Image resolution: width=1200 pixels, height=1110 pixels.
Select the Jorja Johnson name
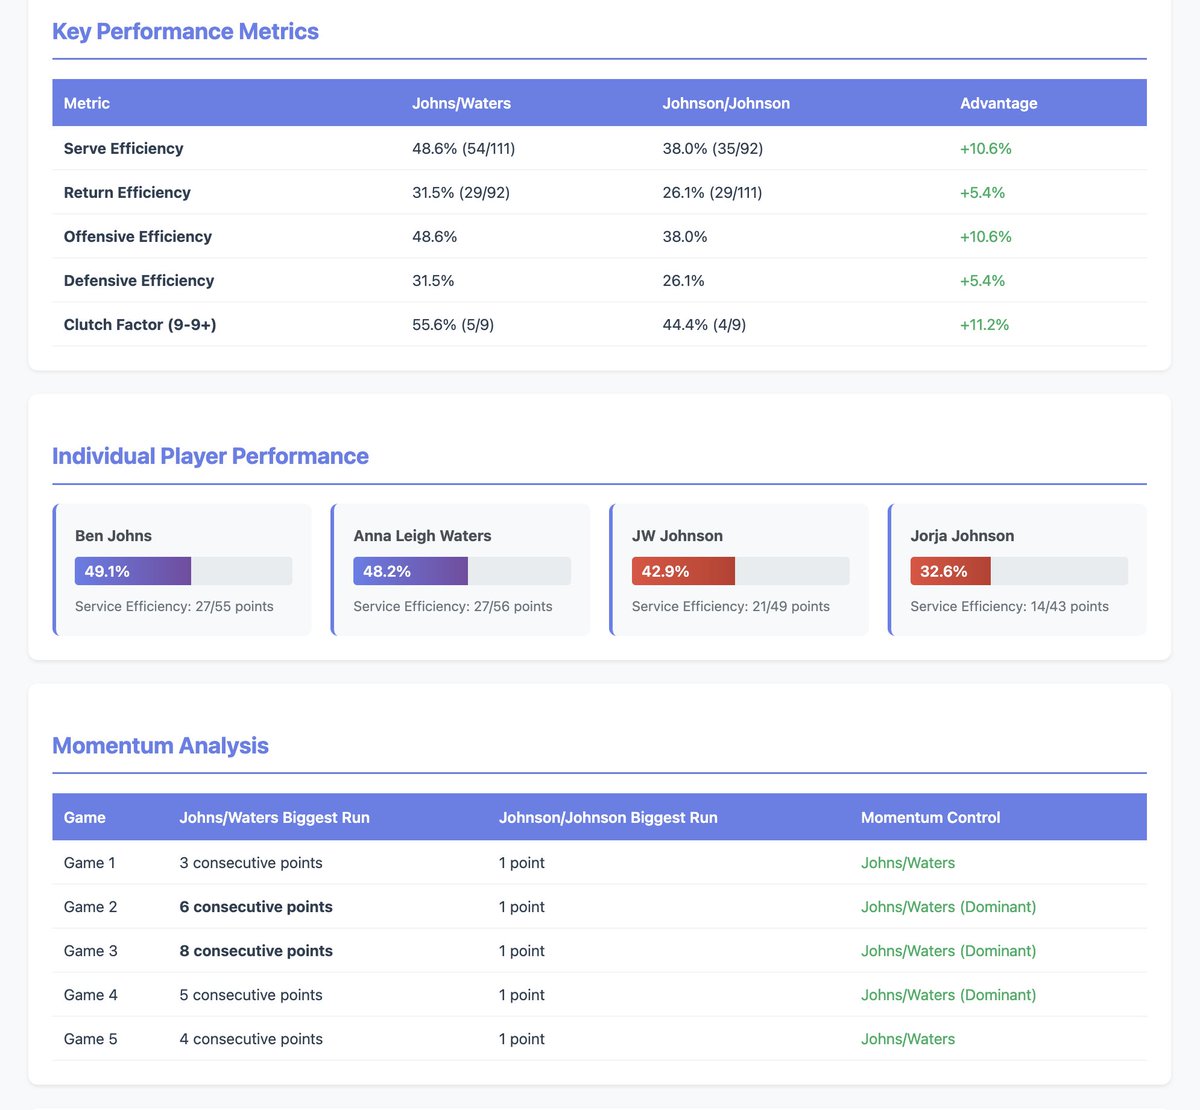coord(962,536)
